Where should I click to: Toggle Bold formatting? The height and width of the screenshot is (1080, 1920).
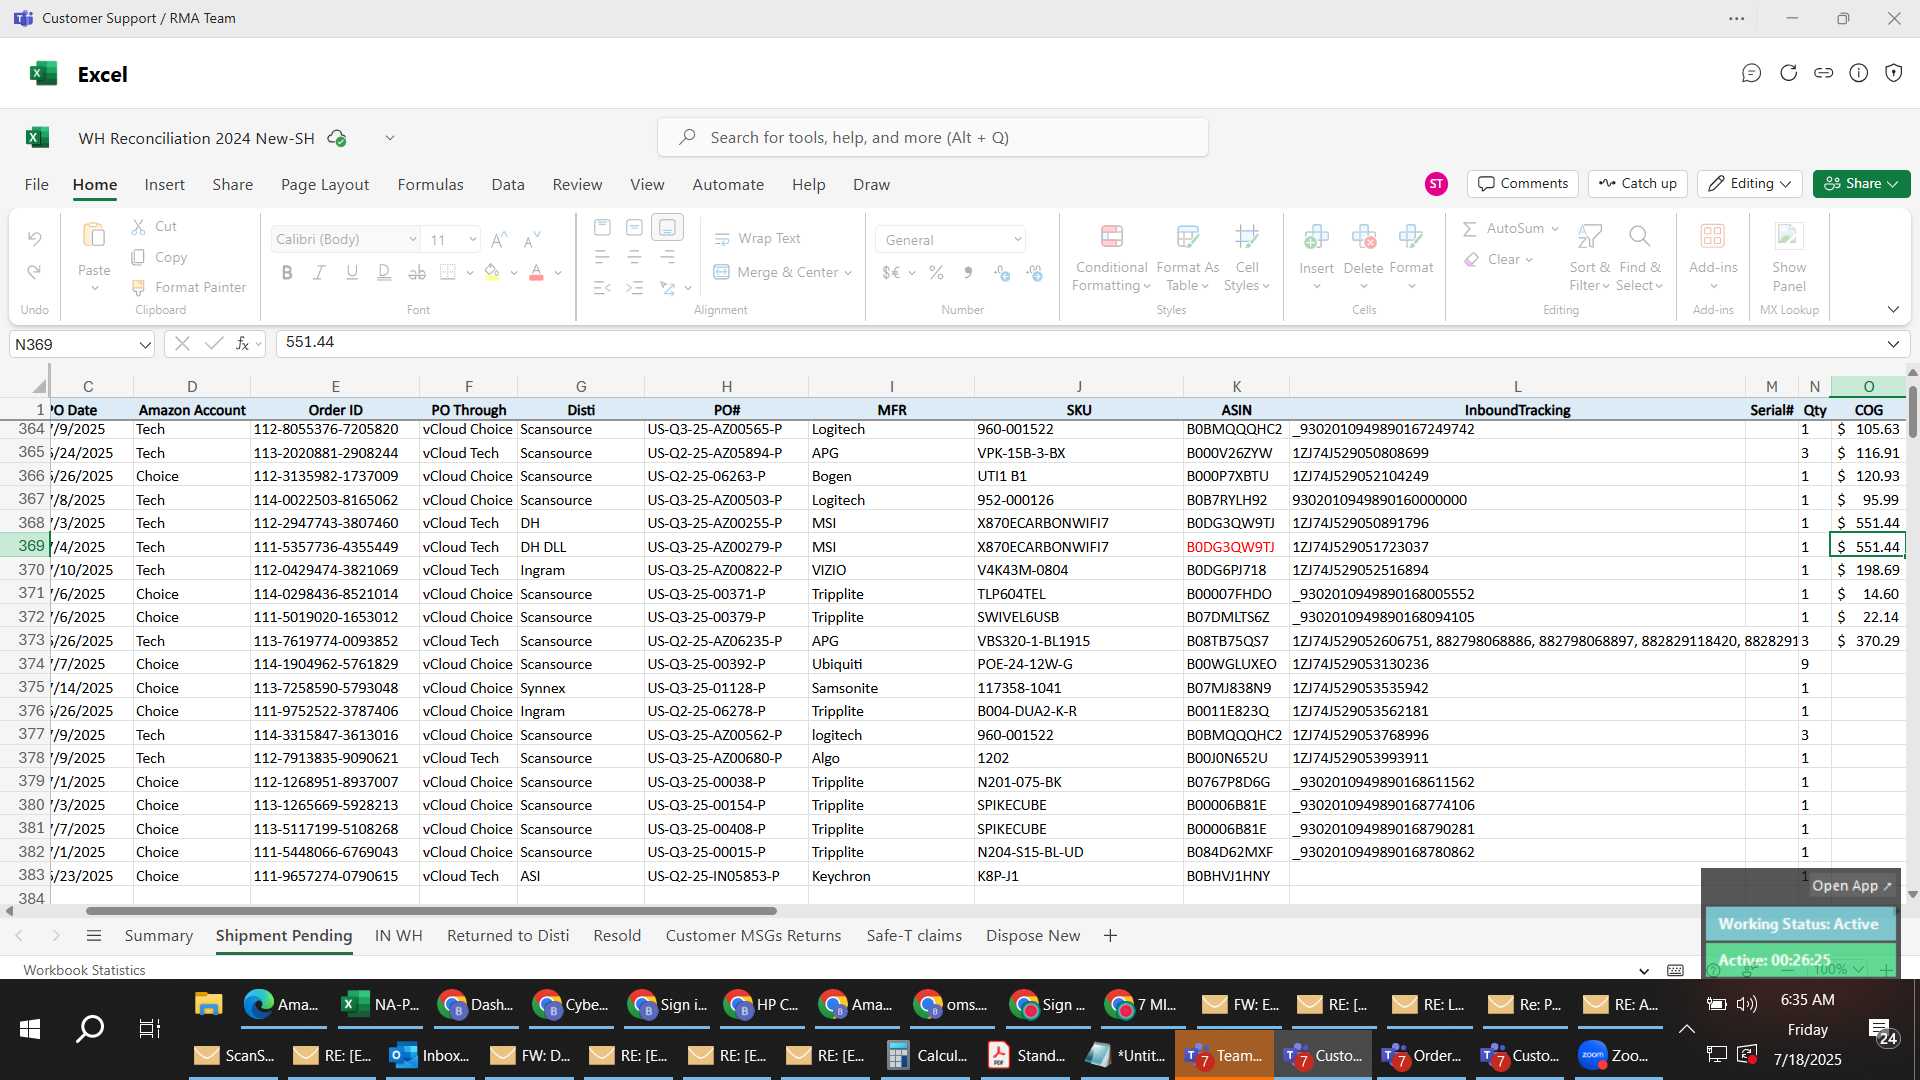tap(287, 272)
